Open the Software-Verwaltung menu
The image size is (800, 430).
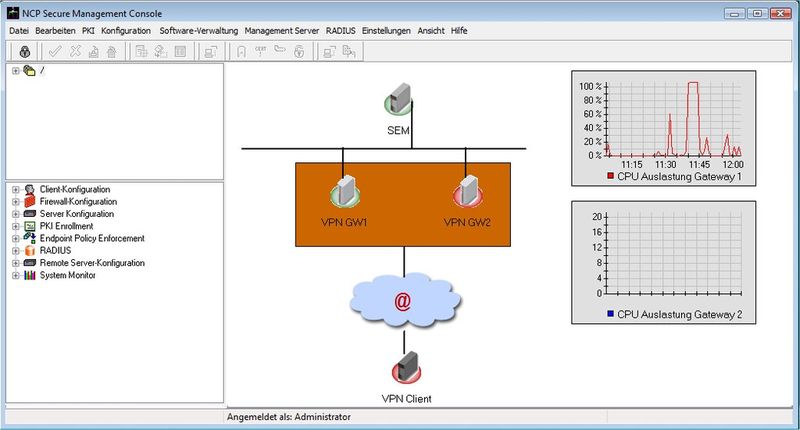198,31
